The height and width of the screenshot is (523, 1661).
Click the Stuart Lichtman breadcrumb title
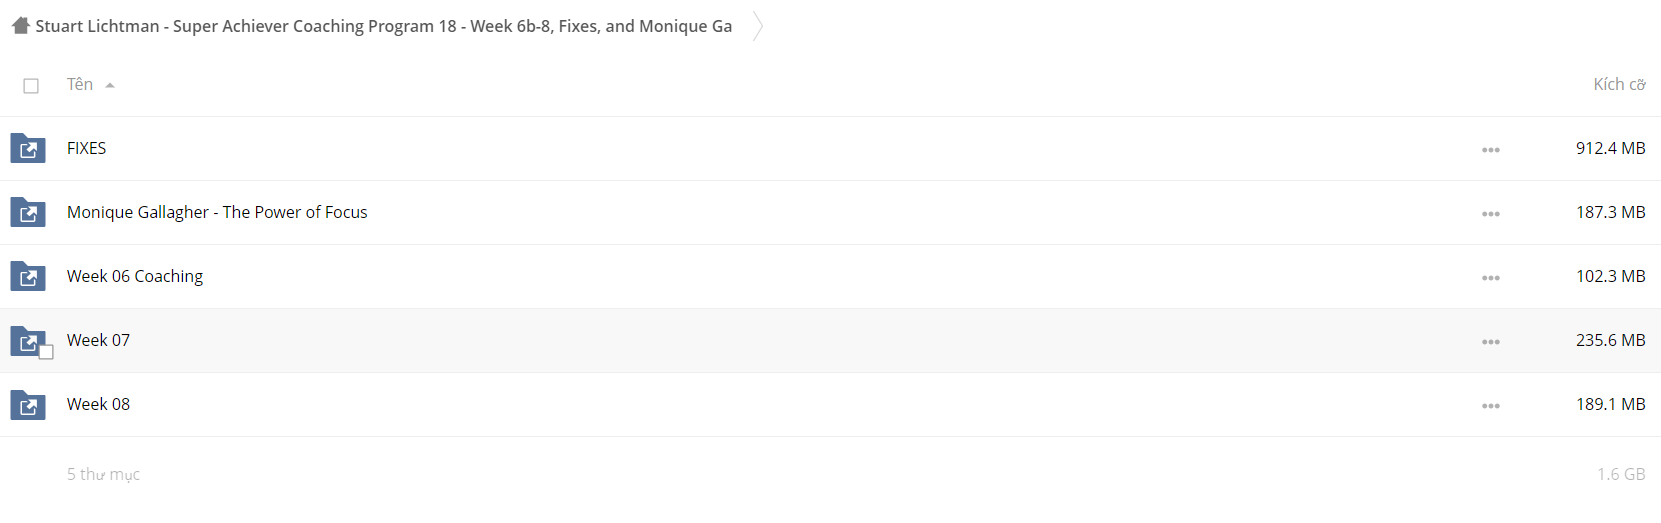pyautogui.click(x=384, y=26)
